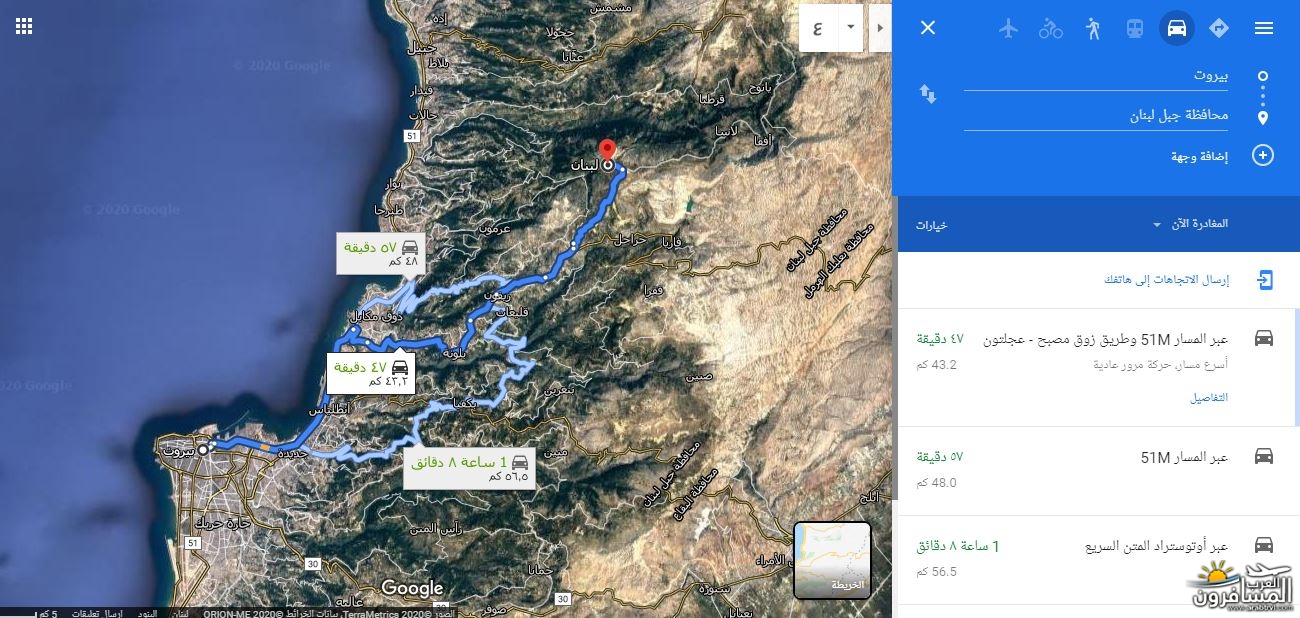Open the route options link
1300x618 pixels.
point(931,225)
